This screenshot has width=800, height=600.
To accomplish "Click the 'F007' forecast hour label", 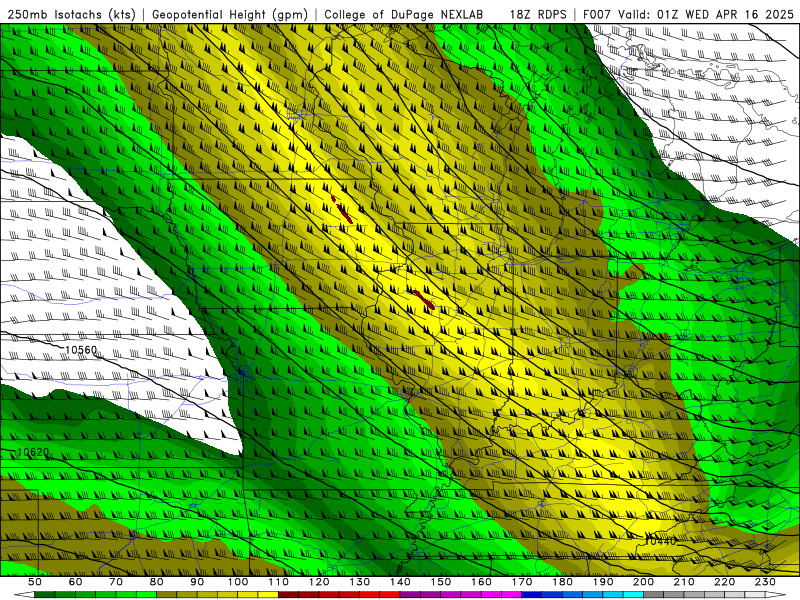I will tap(598, 15).
